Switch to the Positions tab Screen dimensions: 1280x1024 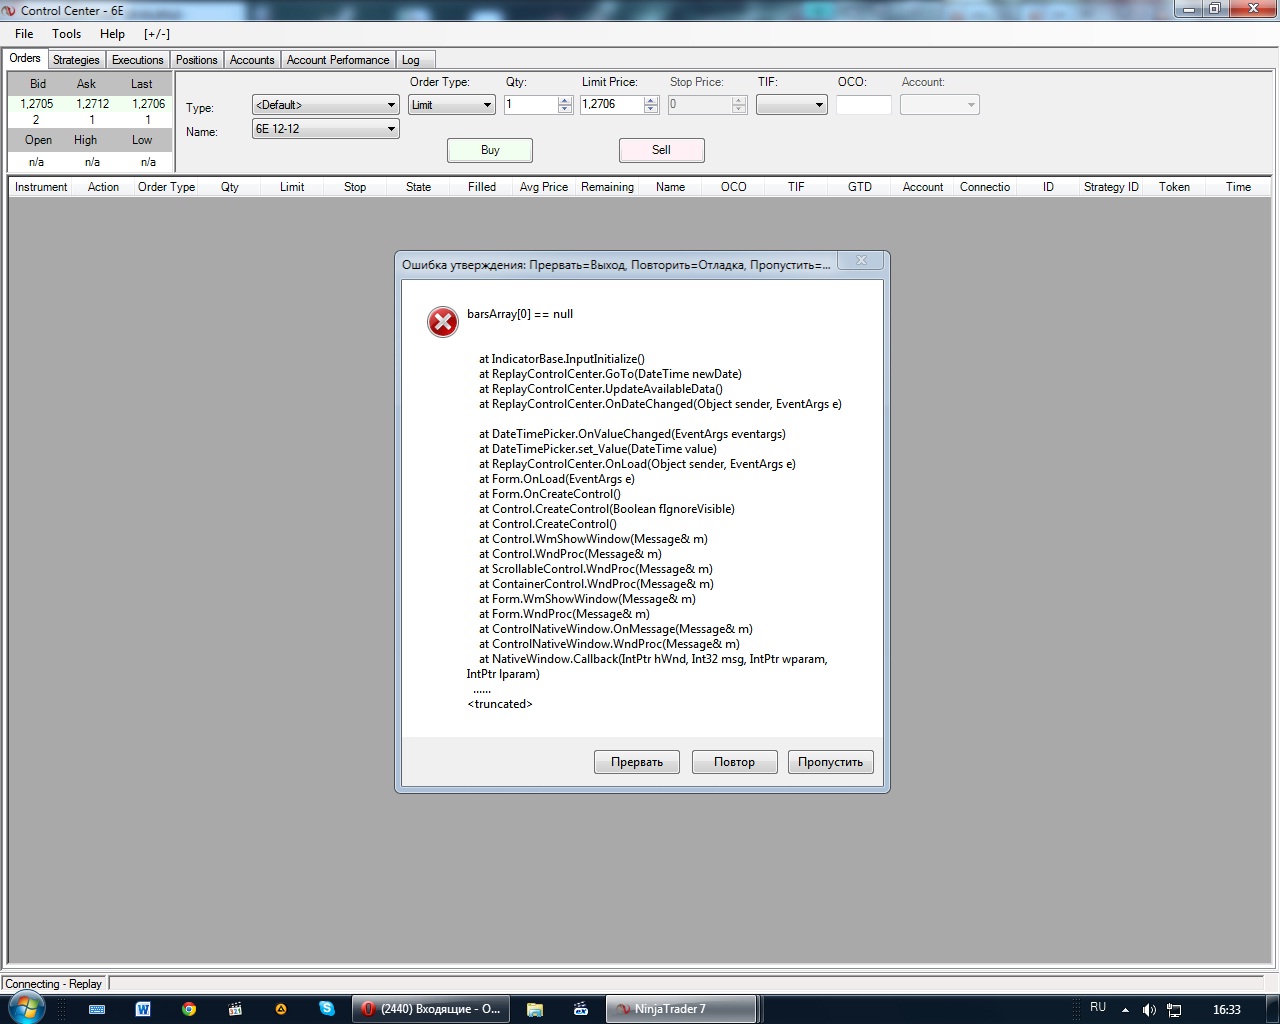point(197,60)
